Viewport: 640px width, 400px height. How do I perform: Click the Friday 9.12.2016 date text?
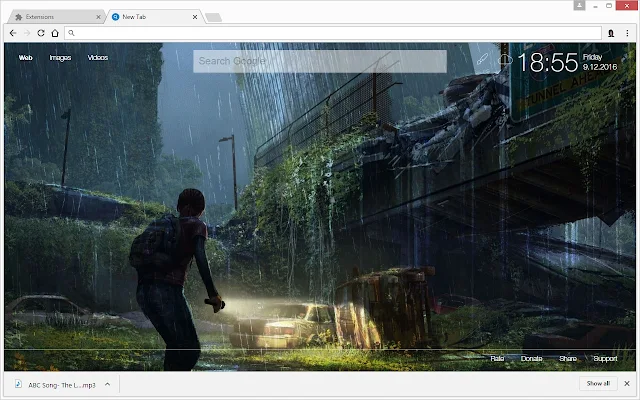click(600, 62)
